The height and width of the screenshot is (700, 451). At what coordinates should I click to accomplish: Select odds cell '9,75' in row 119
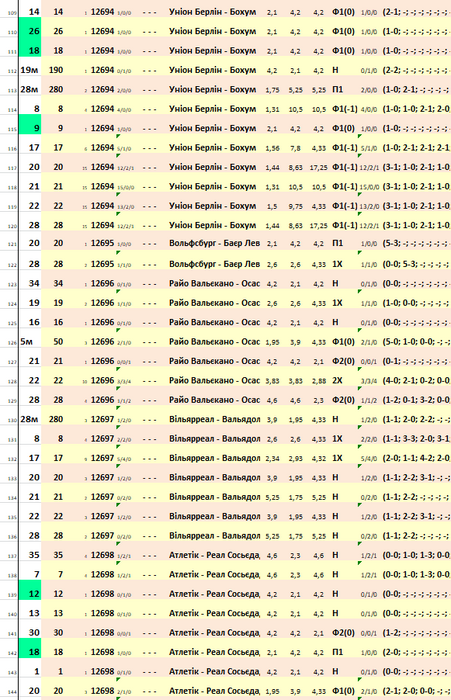coord(295,206)
